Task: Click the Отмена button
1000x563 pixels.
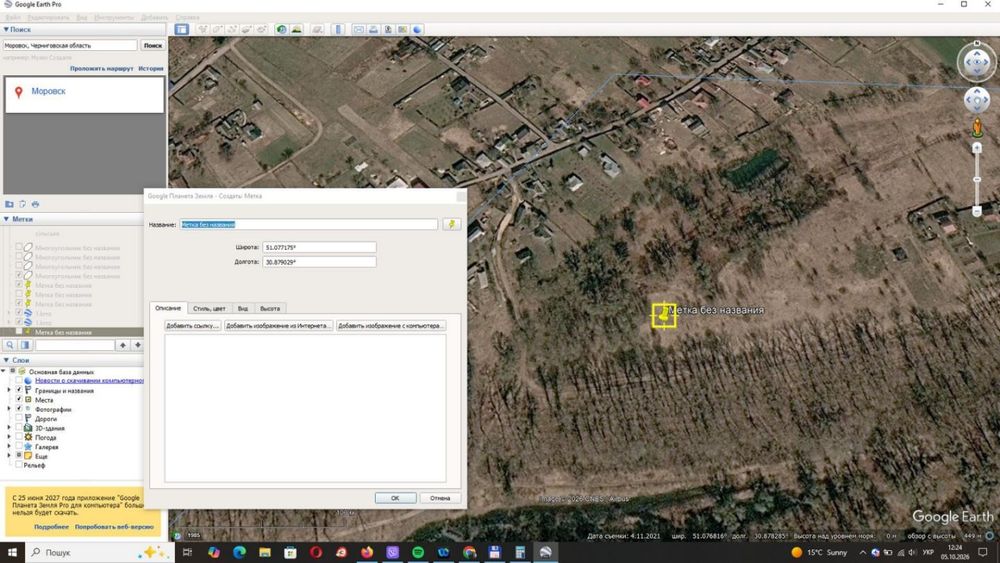Action: [440, 498]
